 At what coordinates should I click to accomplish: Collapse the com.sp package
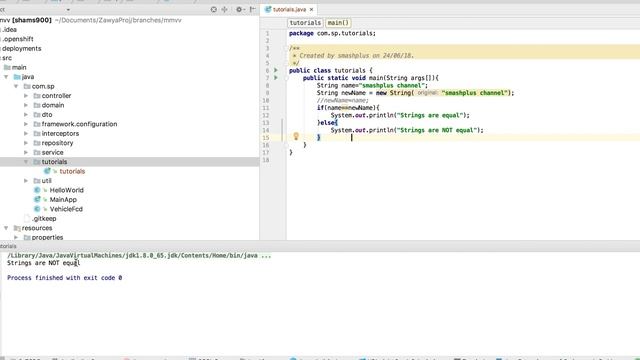[x=16, y=86]
